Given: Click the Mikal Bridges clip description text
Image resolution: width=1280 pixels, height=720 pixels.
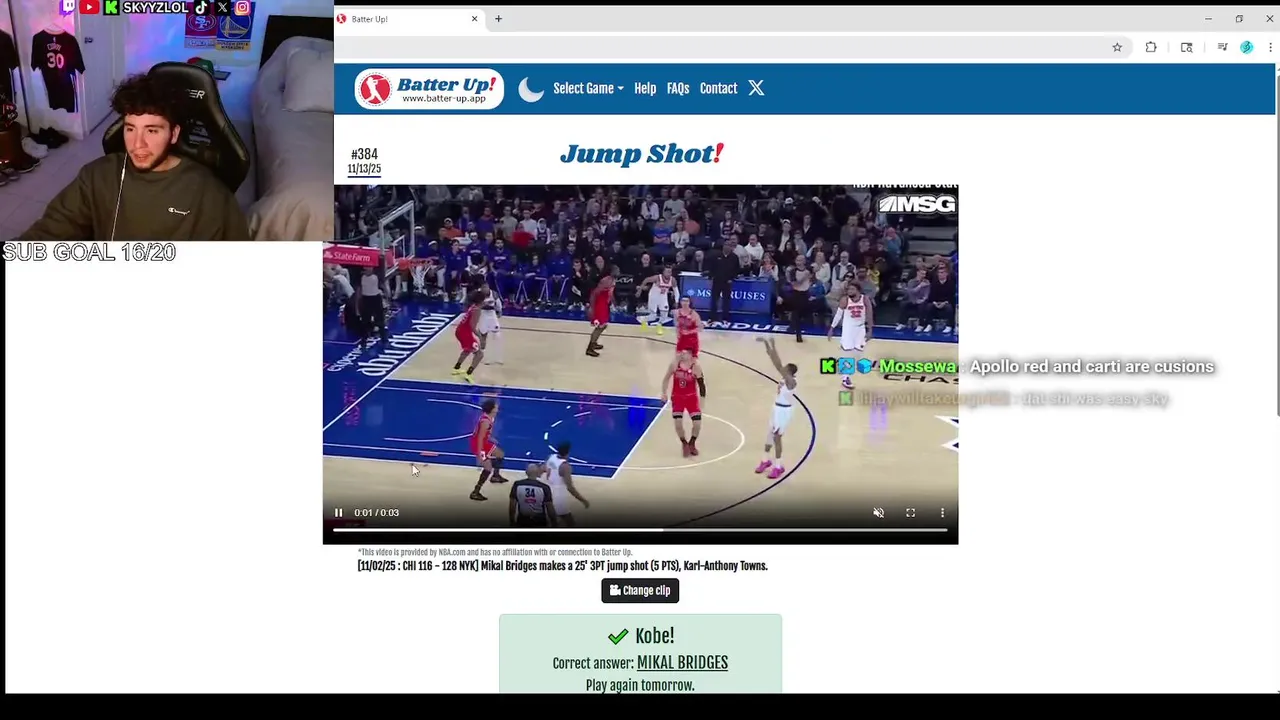Looking at the screenshot, I should point(562,566).
